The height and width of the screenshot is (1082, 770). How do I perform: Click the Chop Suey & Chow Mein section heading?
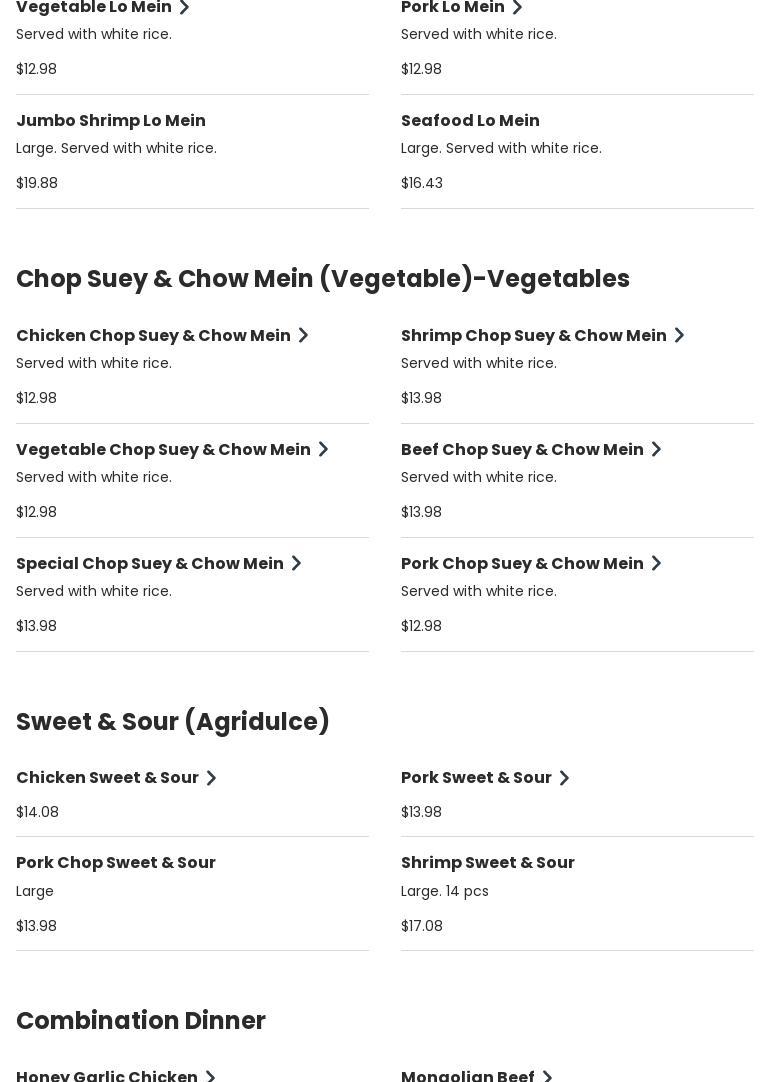pyautogui.click(x=323, y=279)
